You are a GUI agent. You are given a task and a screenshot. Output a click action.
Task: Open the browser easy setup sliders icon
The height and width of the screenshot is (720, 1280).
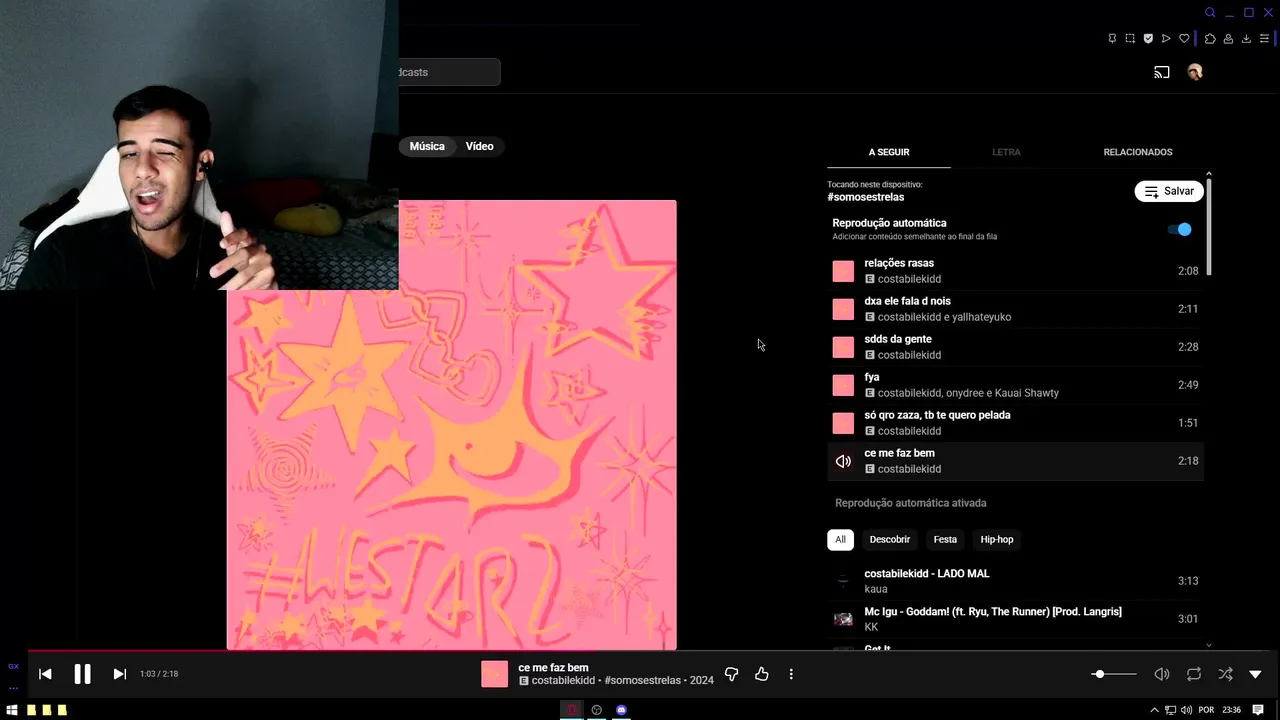(x=1264, y=39)
